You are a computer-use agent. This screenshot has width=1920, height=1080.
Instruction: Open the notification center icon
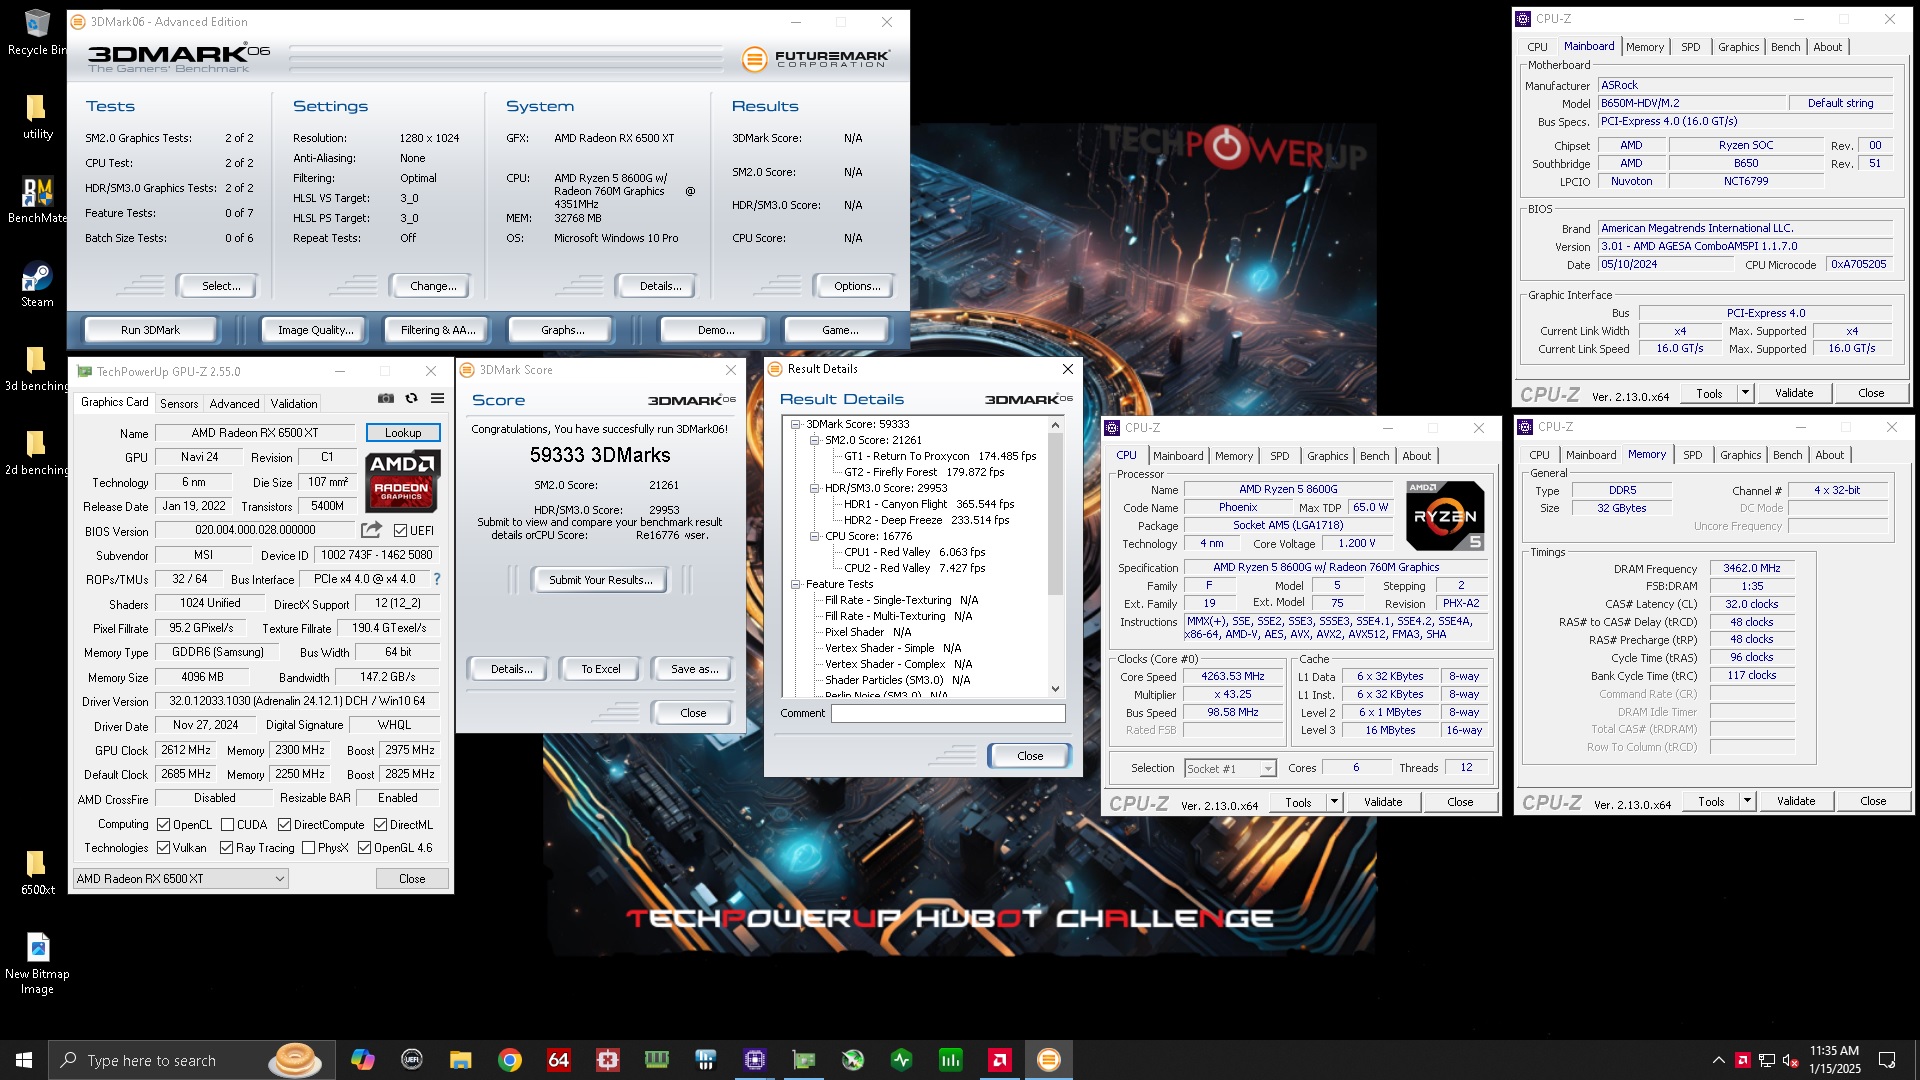click(x=1887, y=1060)
